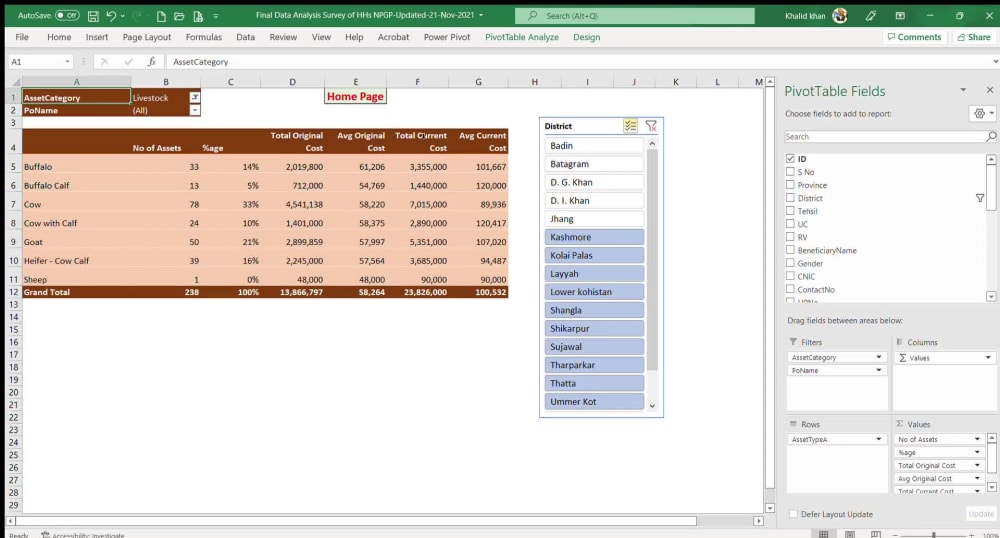Click the Ribbon Display Options icon

tap(900, 16)
